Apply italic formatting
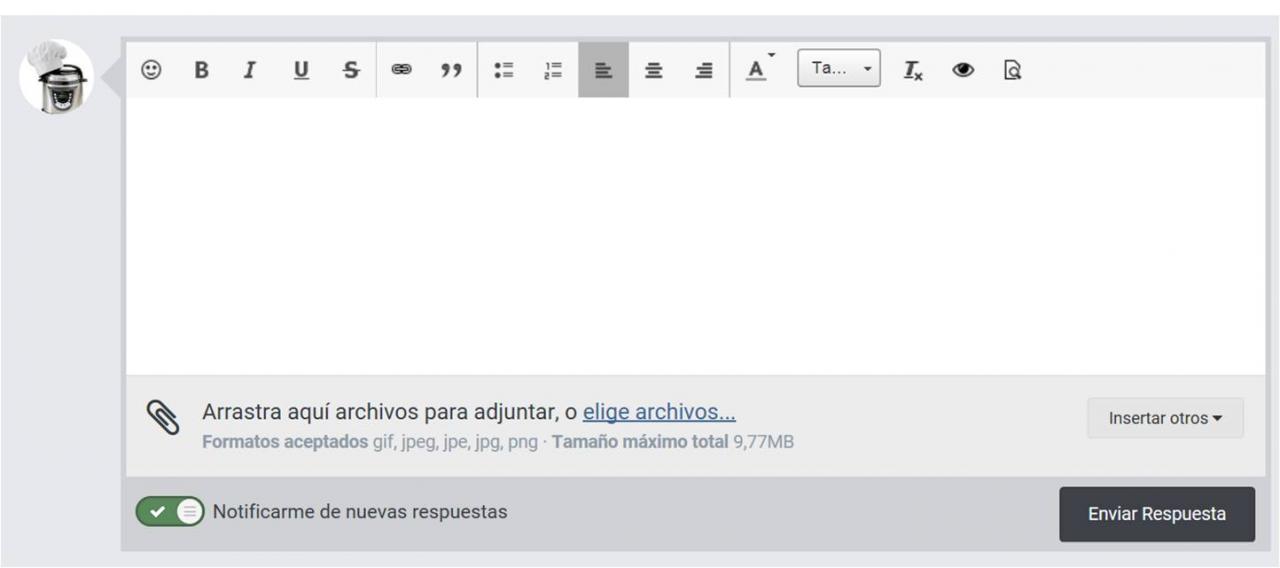This screenshot has height=568, width=1280. coord(250,70)
